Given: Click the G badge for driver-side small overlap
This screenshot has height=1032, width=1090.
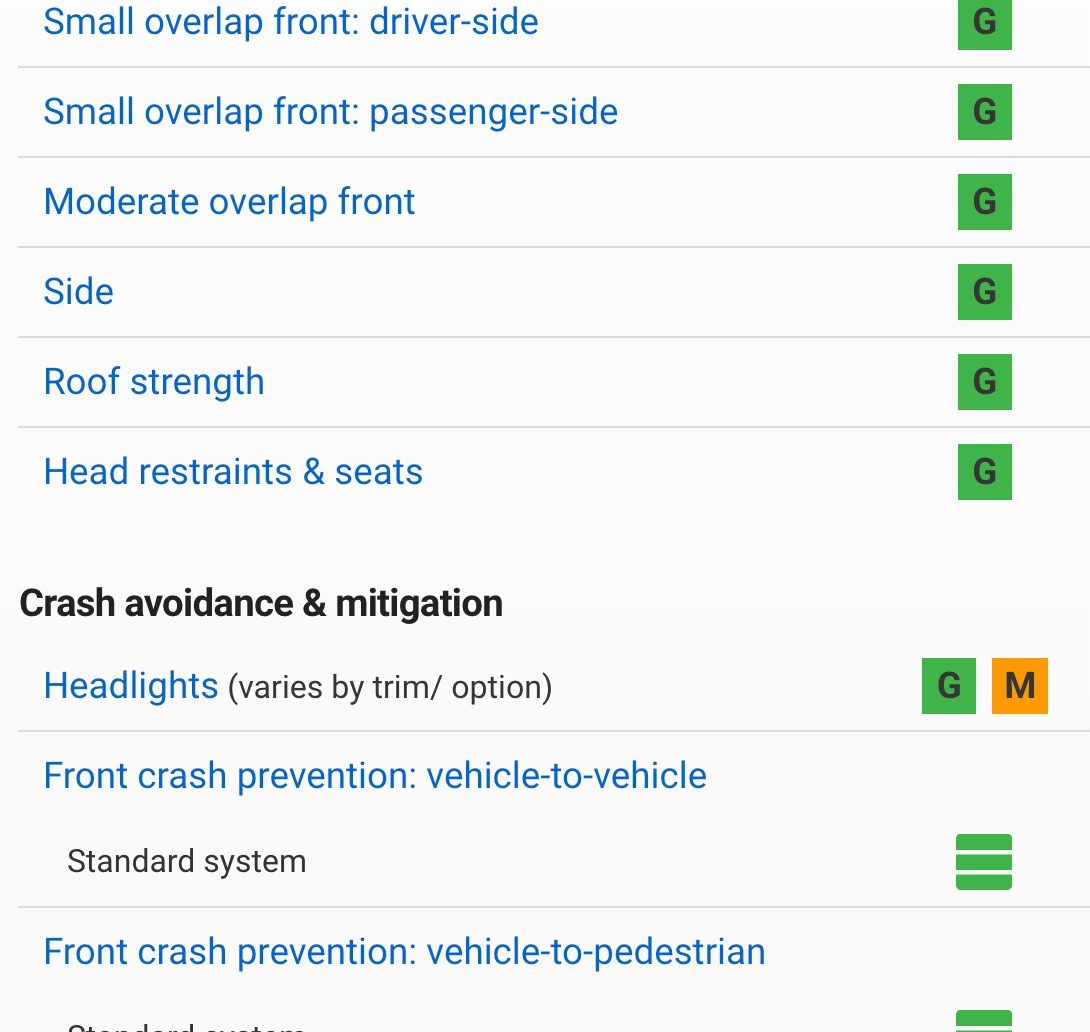Looking at the screenshot, I should pos(984,23).
